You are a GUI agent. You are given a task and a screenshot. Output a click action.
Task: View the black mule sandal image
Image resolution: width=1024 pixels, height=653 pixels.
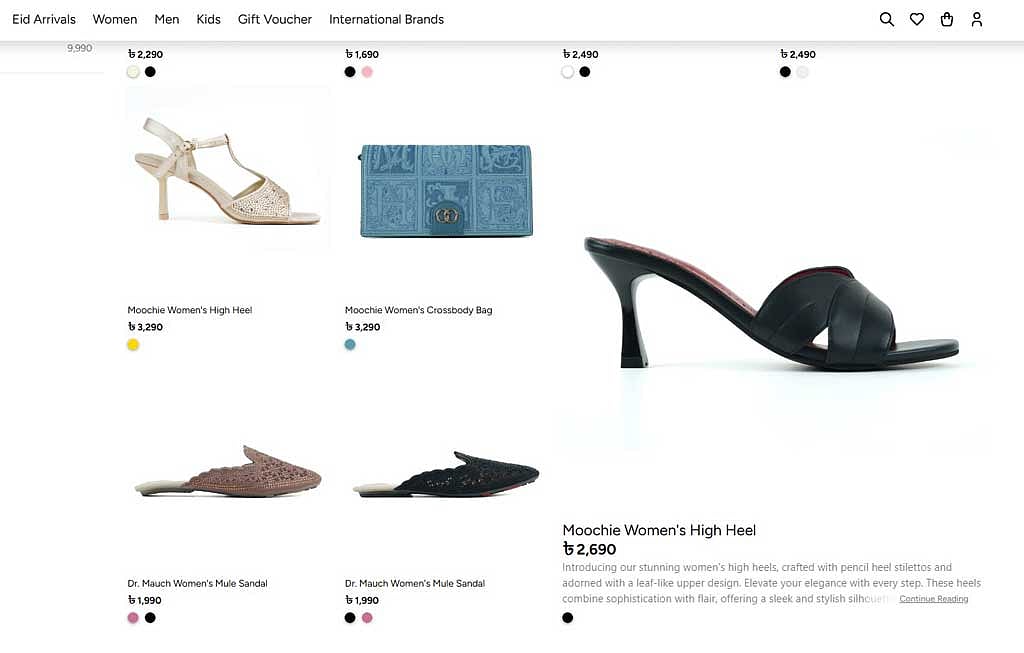point(446,474)
